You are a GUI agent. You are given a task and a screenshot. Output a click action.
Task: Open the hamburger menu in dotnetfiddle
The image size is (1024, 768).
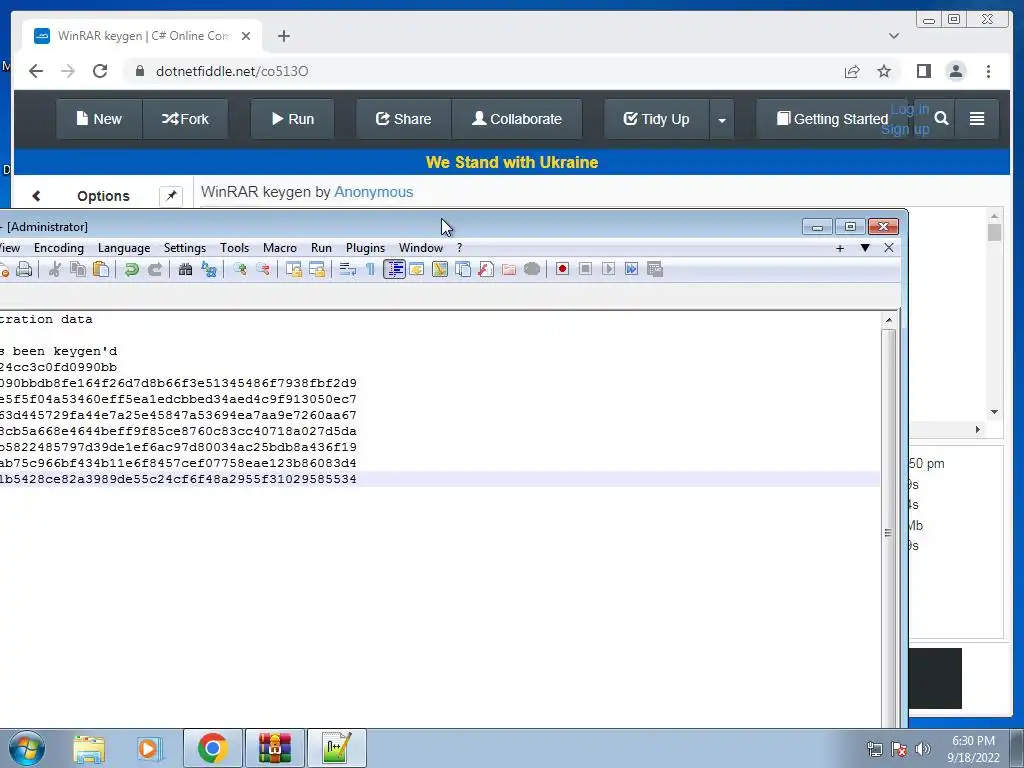(x=977, y=118)
